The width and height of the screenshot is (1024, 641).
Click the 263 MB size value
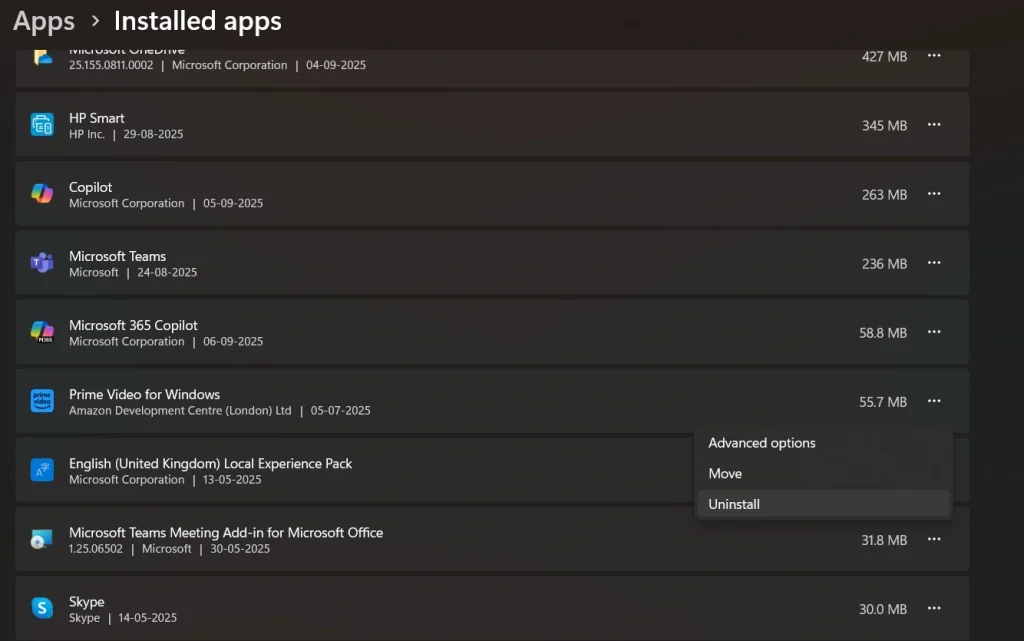click(x=884, y=195)
